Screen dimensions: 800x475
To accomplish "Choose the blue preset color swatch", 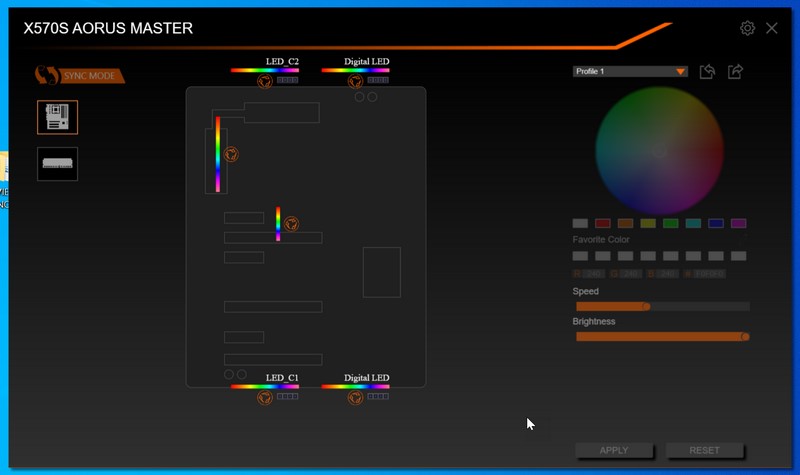I will point(716,223).
